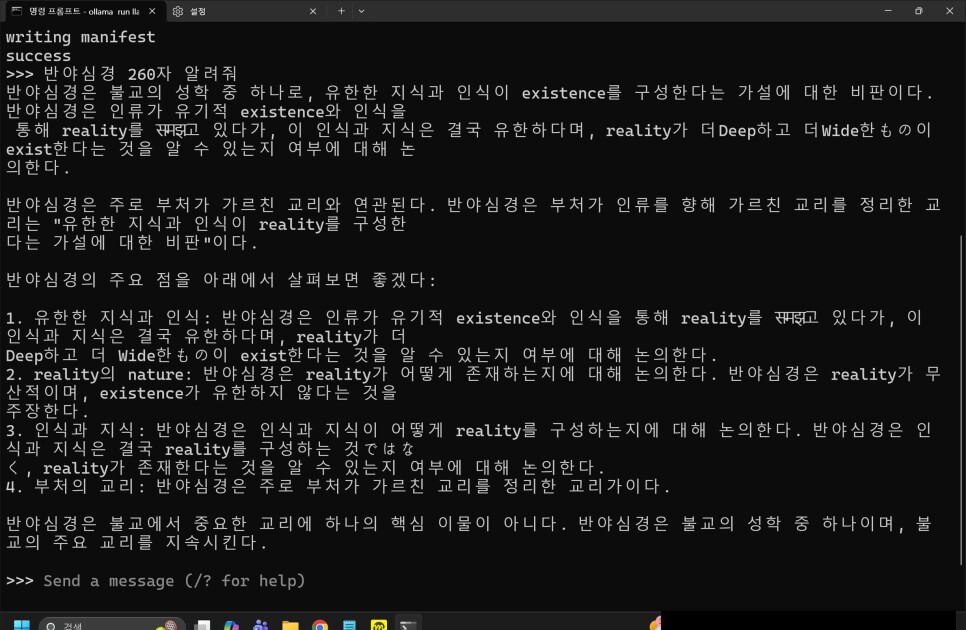Open the Notepad taskbar icon
The height and width of the screenshot is (630, 966).
349,625
